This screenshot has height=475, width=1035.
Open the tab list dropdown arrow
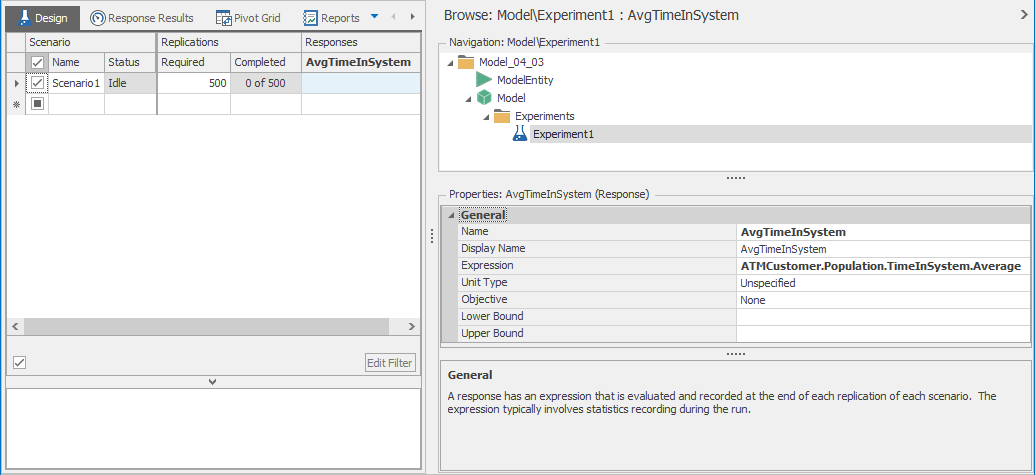pos(375,16)
